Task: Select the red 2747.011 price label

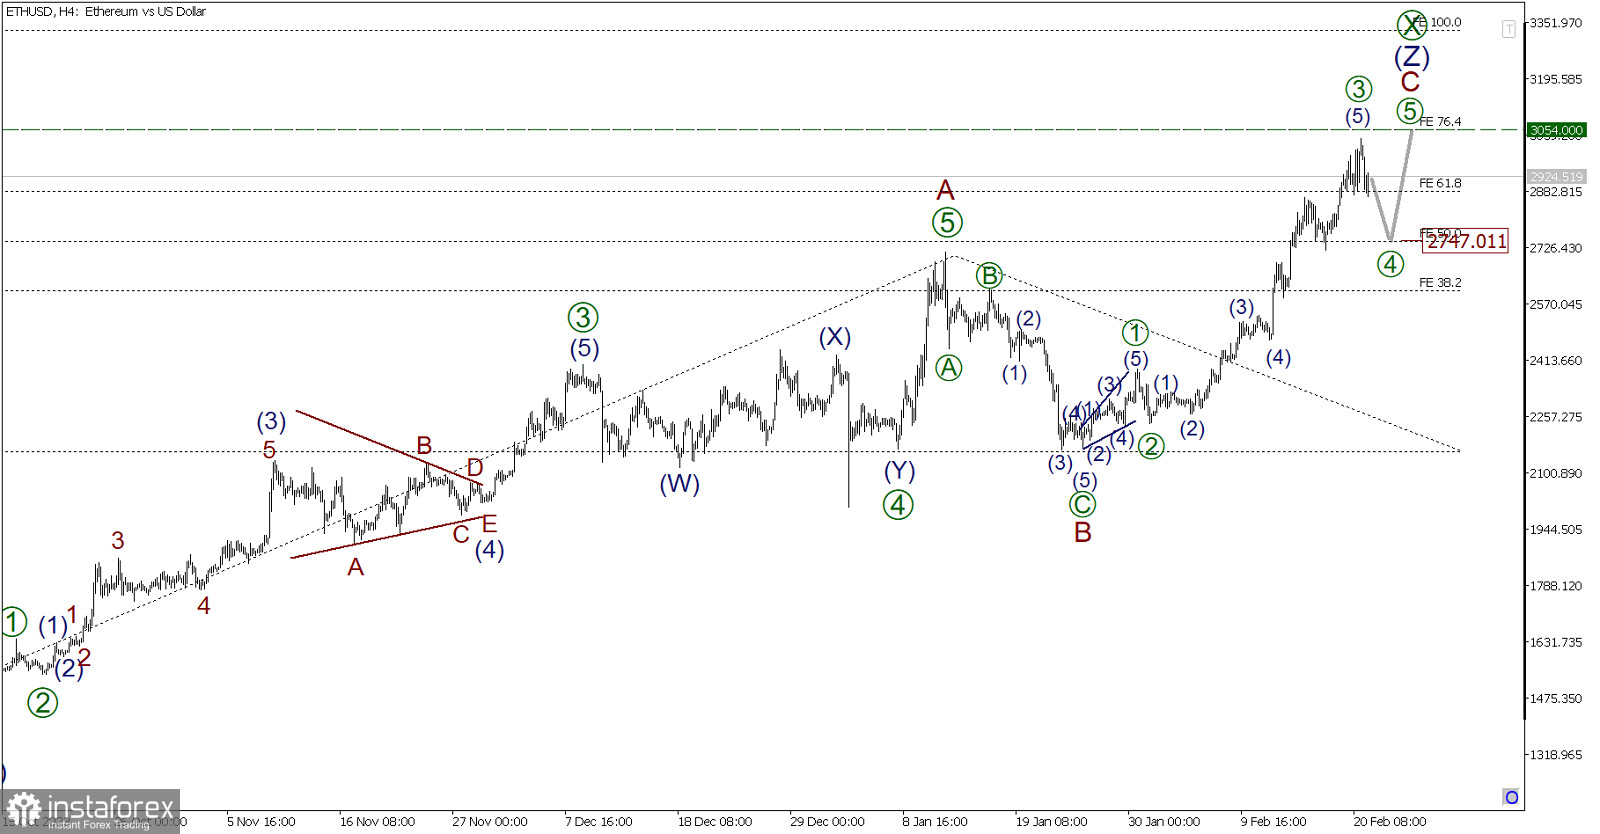Action: [1466, 241]
